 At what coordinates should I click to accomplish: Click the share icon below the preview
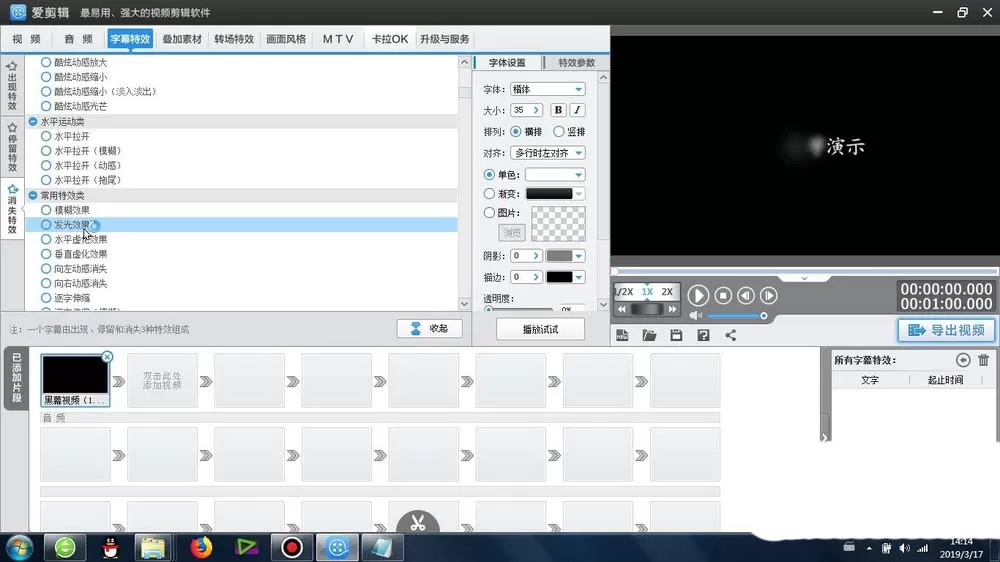pyautogui.click(x=730, y=335)
